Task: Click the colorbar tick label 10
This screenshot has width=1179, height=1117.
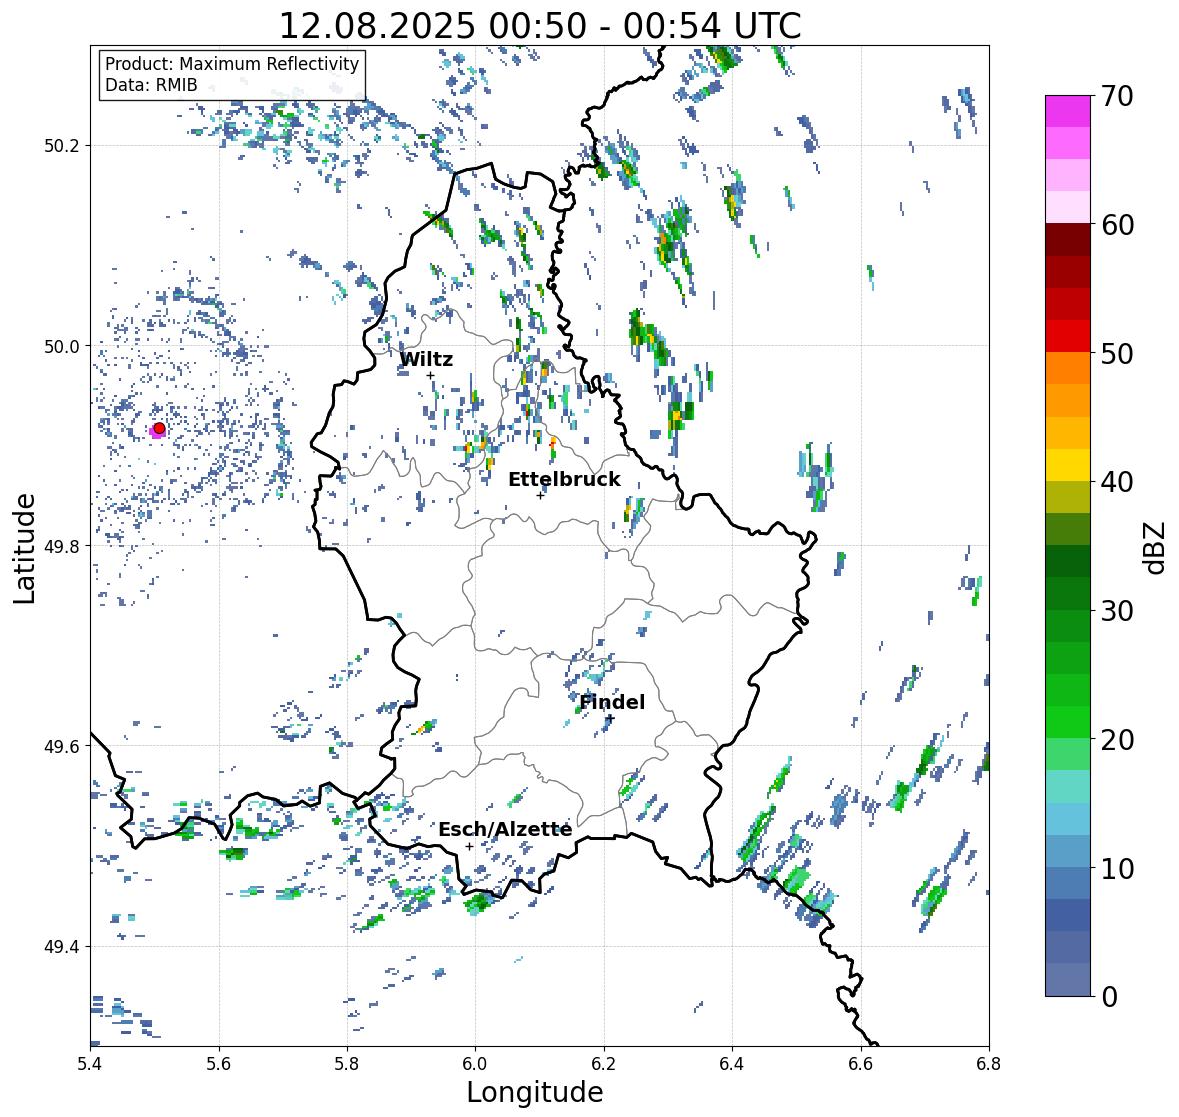Action: coord(1117,869)
